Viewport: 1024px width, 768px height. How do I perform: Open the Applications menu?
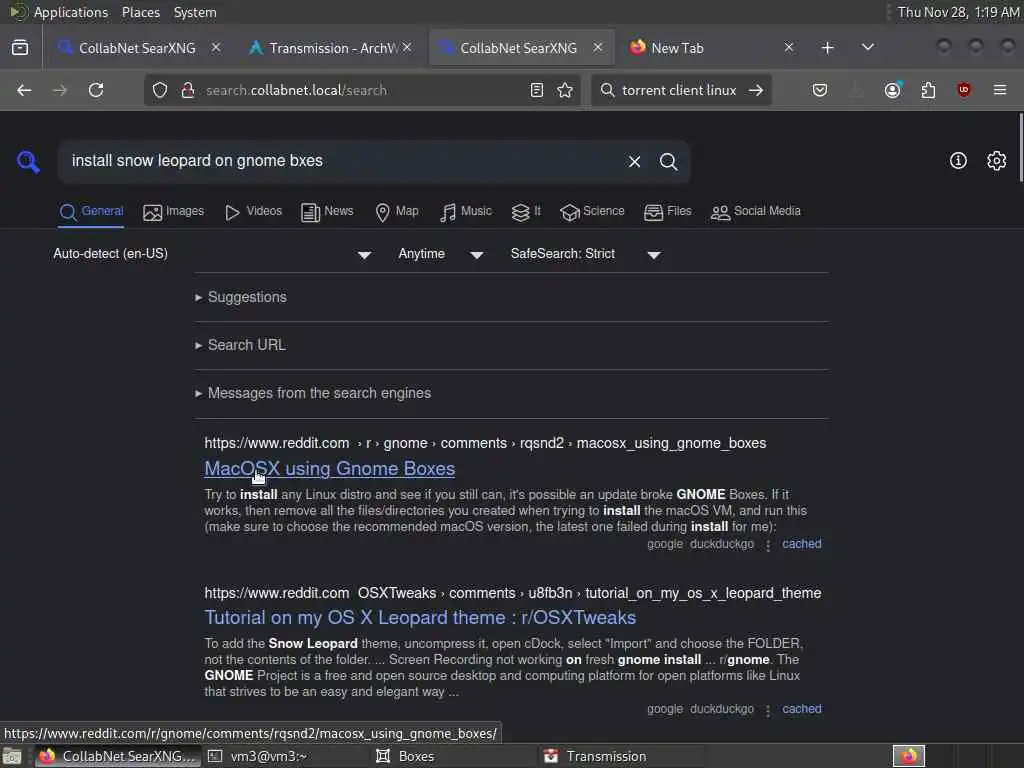click(71, 12)
